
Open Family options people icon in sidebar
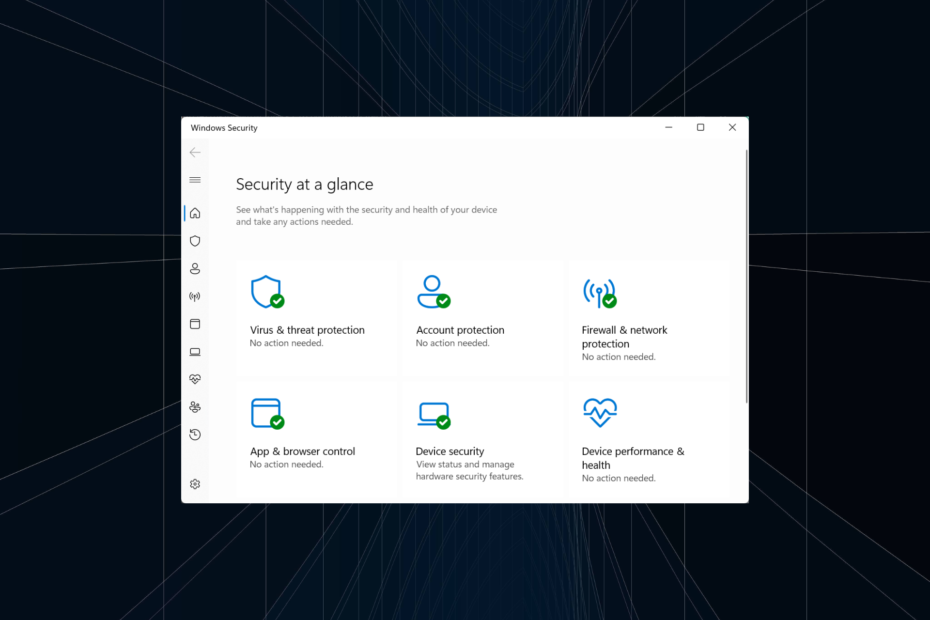(195, 407)
